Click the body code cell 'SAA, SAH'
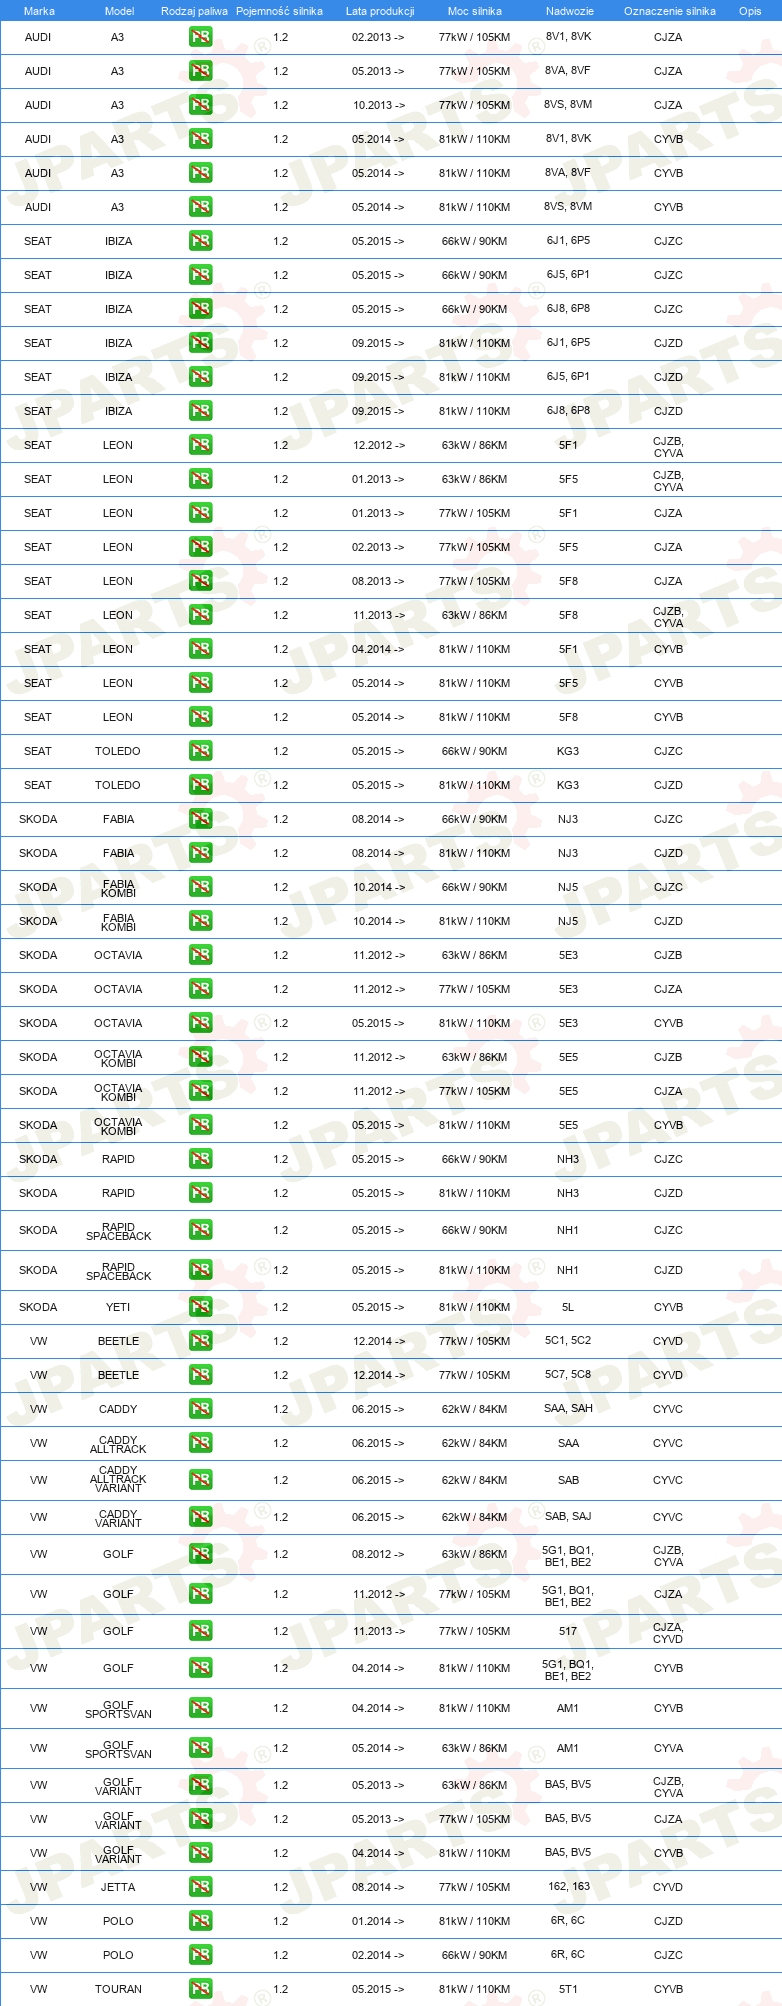The height and width of the screenshot is (2006, 782). coord(568,1408)
